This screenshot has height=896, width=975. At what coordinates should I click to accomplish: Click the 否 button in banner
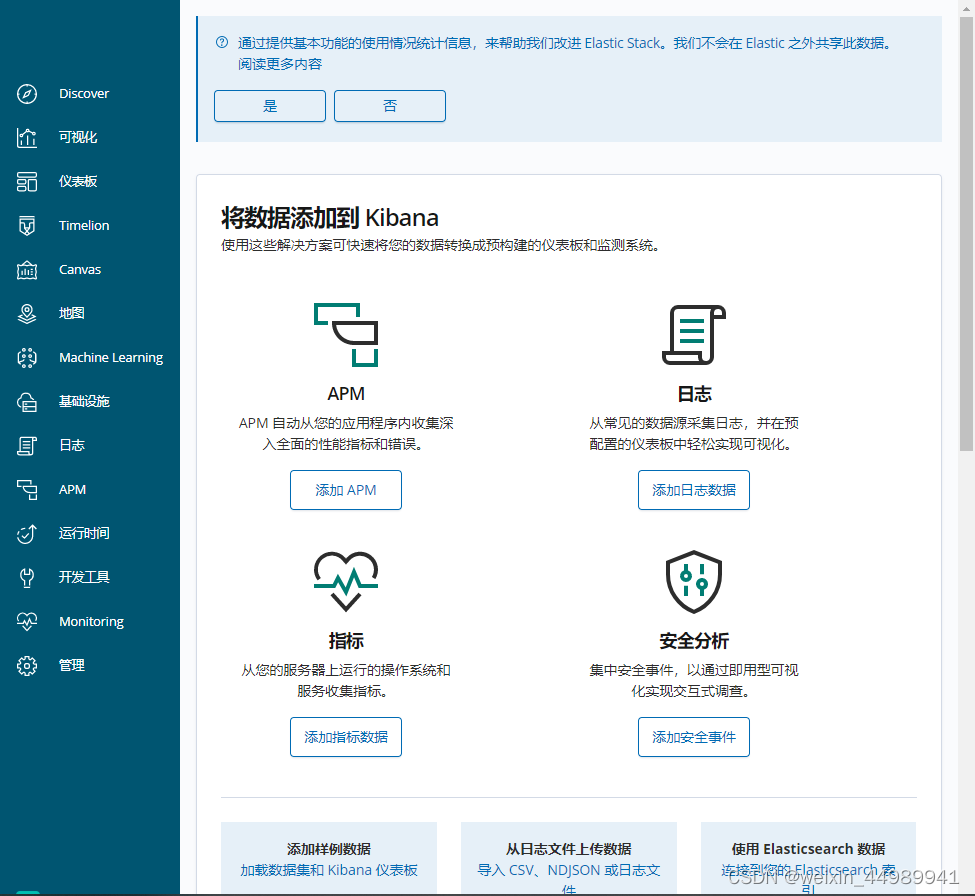click(x=390, y=106)
